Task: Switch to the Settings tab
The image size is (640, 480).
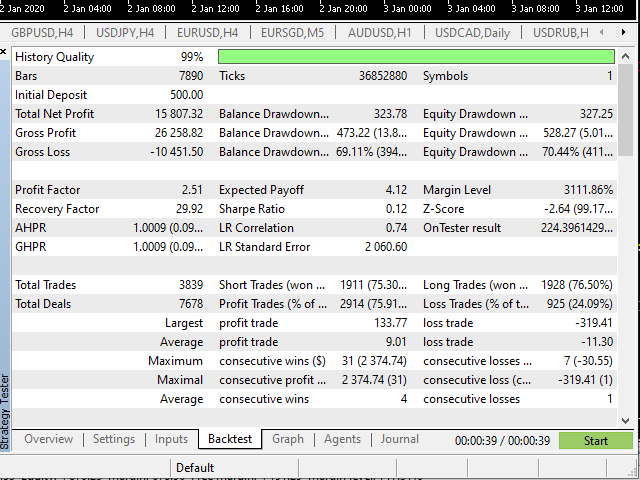Action: coord(113,439)
